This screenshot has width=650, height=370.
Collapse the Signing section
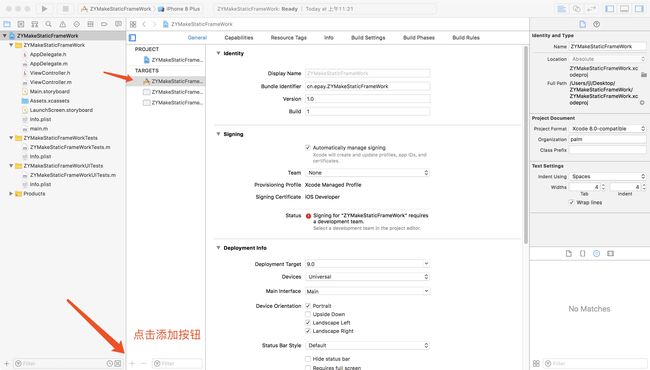(x=218, y=134)
